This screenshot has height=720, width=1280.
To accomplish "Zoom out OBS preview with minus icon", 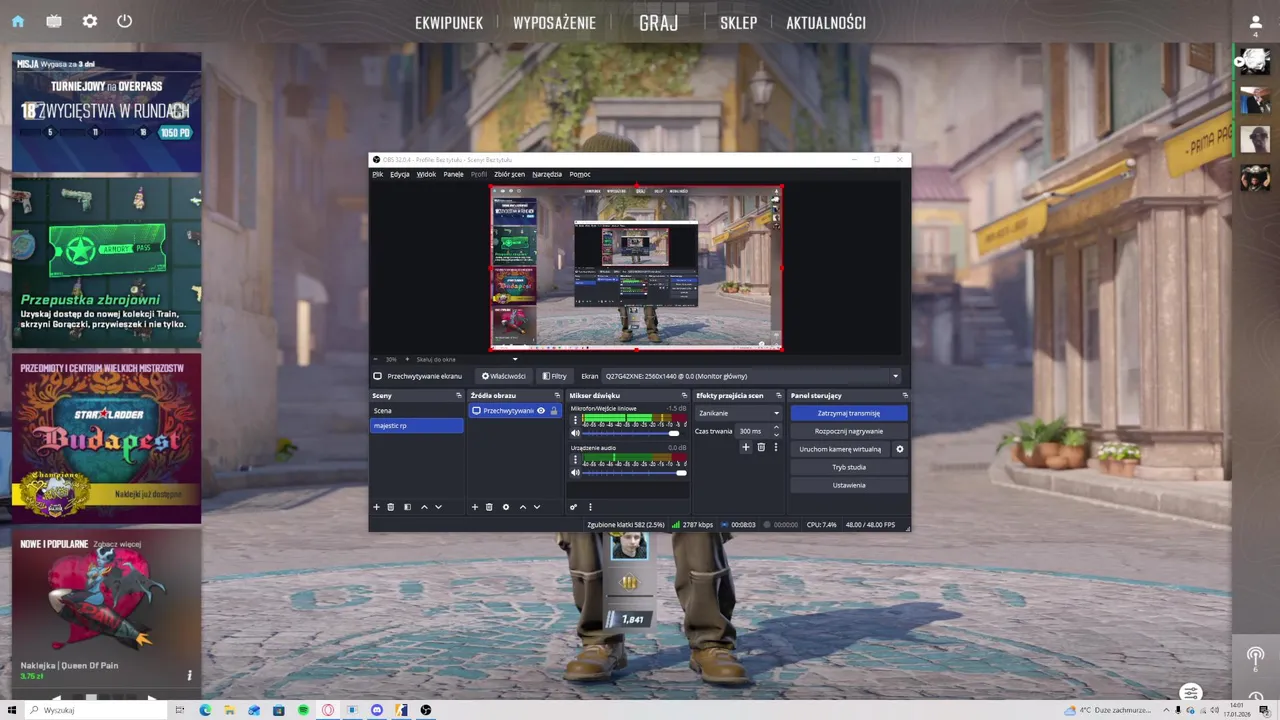I will 376,359.
